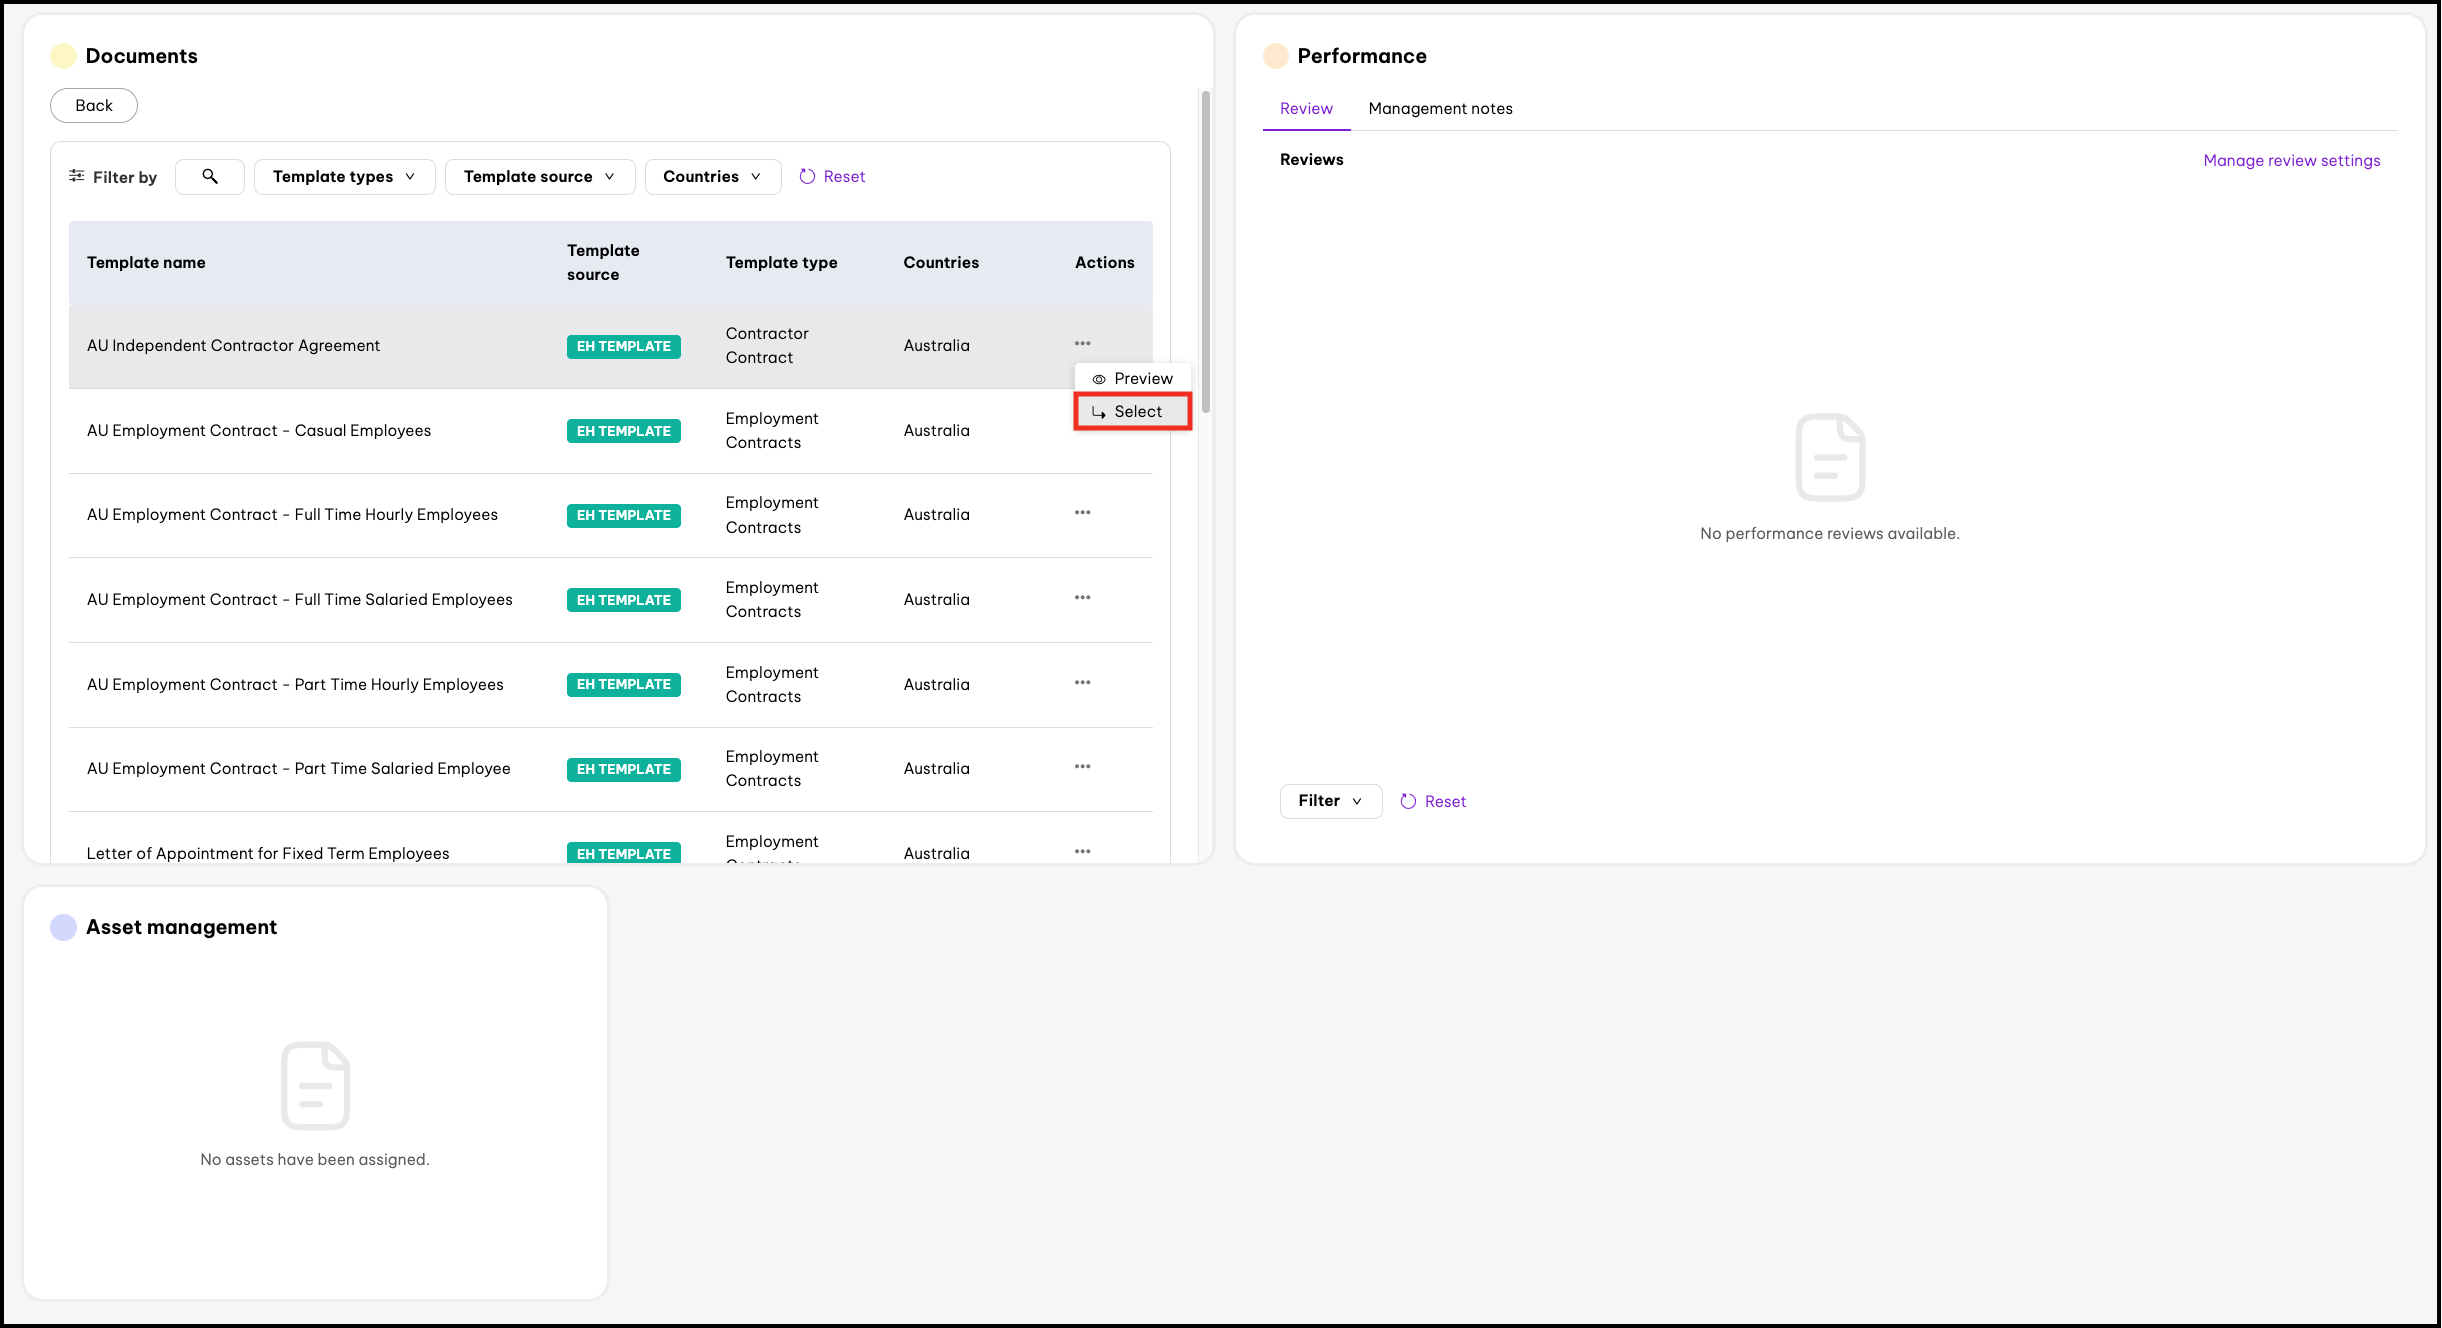Image resolution: width=2442 pixels, height=1328 pixels.
Task: Open actions for Full Time Salaried Employees contract
Action: tap(1082, 598)
